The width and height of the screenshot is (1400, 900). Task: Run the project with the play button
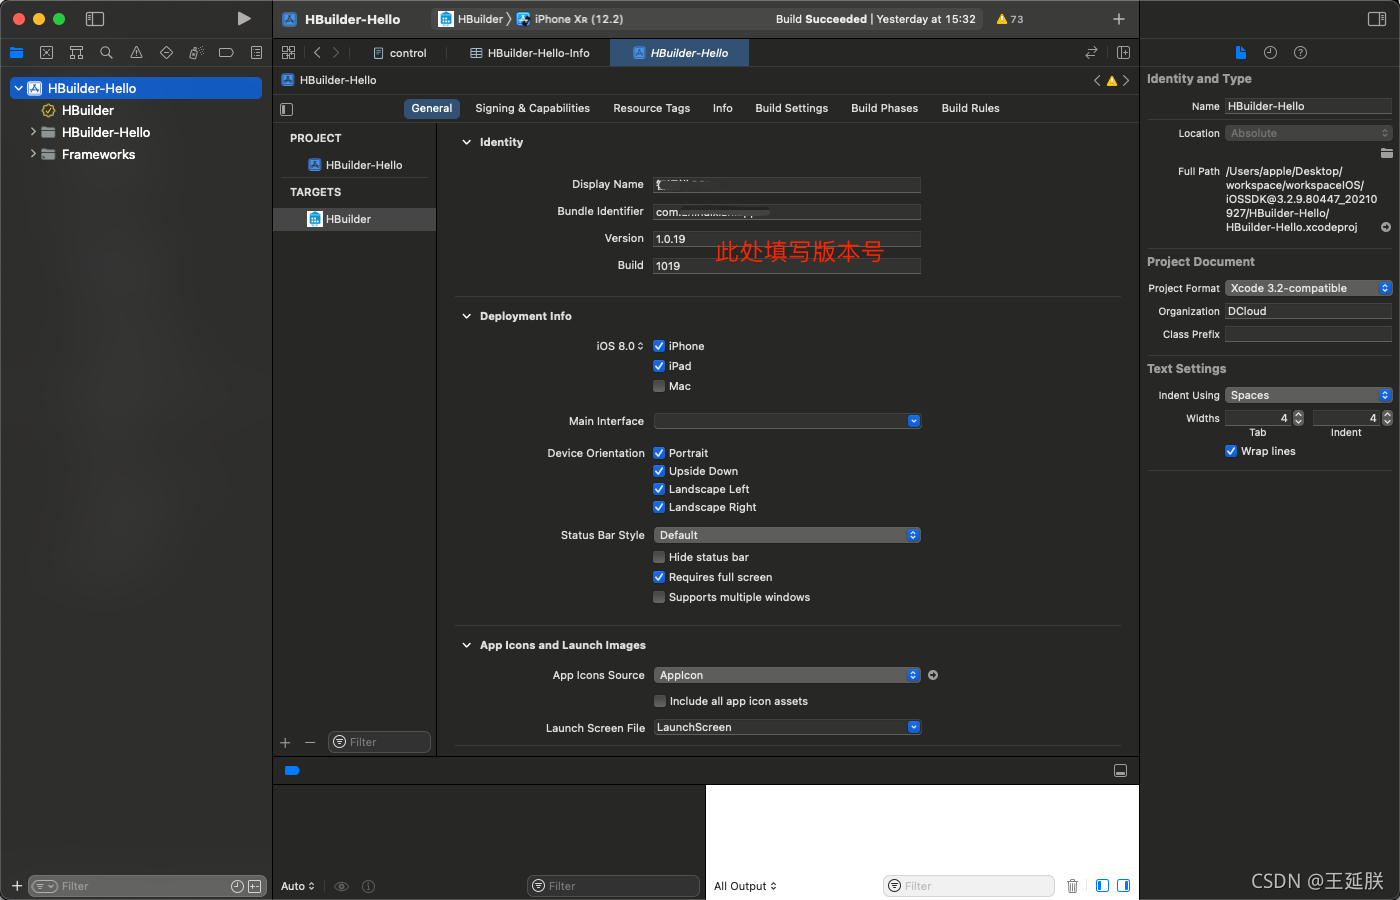244,19
